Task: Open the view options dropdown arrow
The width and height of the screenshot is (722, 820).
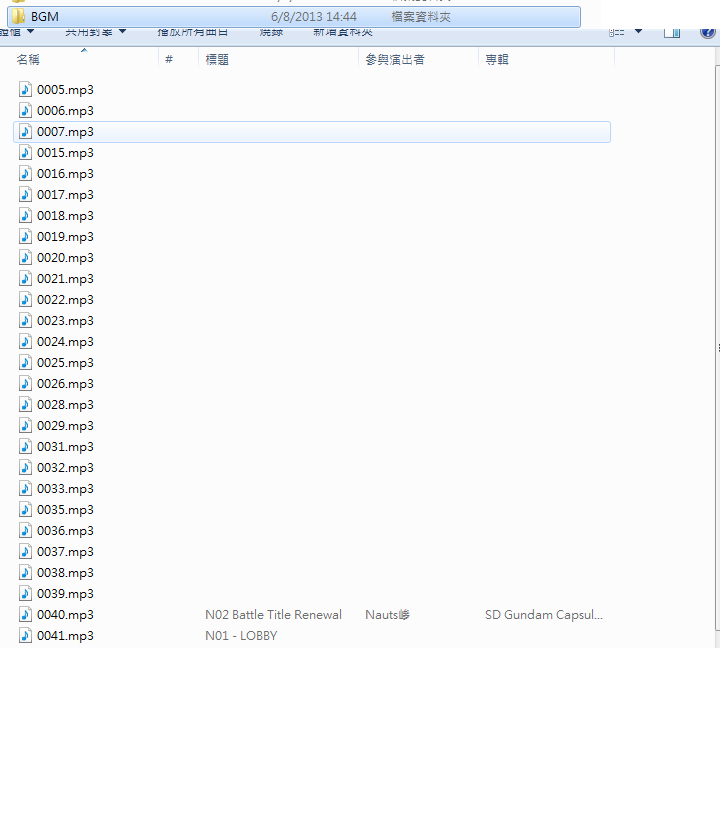Action: (638, 31)
